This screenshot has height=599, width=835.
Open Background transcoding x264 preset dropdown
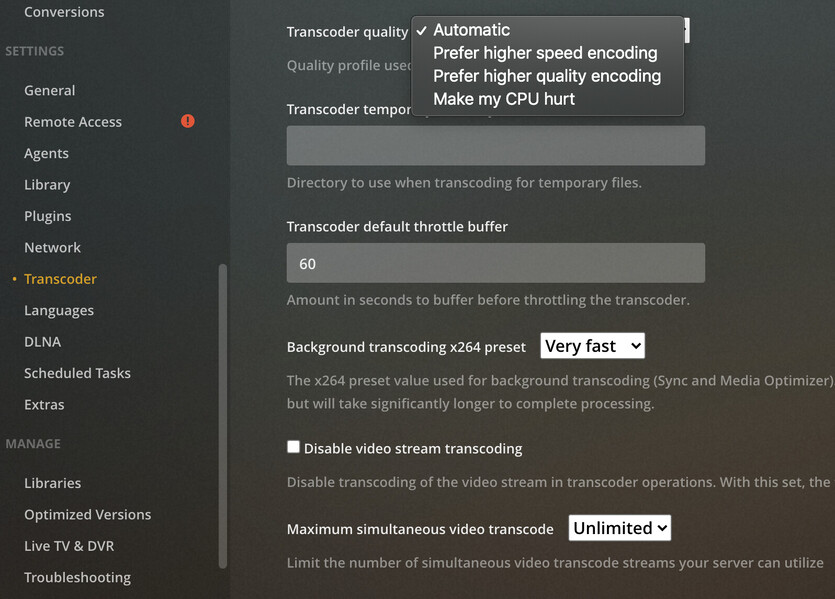[592, 346]
